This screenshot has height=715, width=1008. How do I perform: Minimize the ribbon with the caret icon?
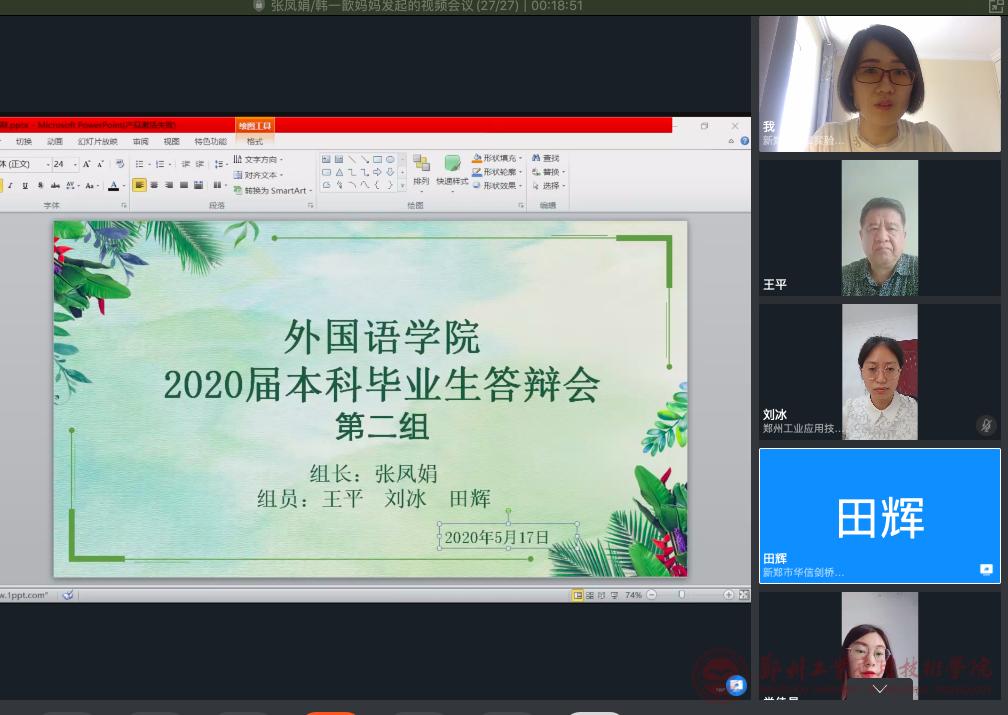[731, 141]
